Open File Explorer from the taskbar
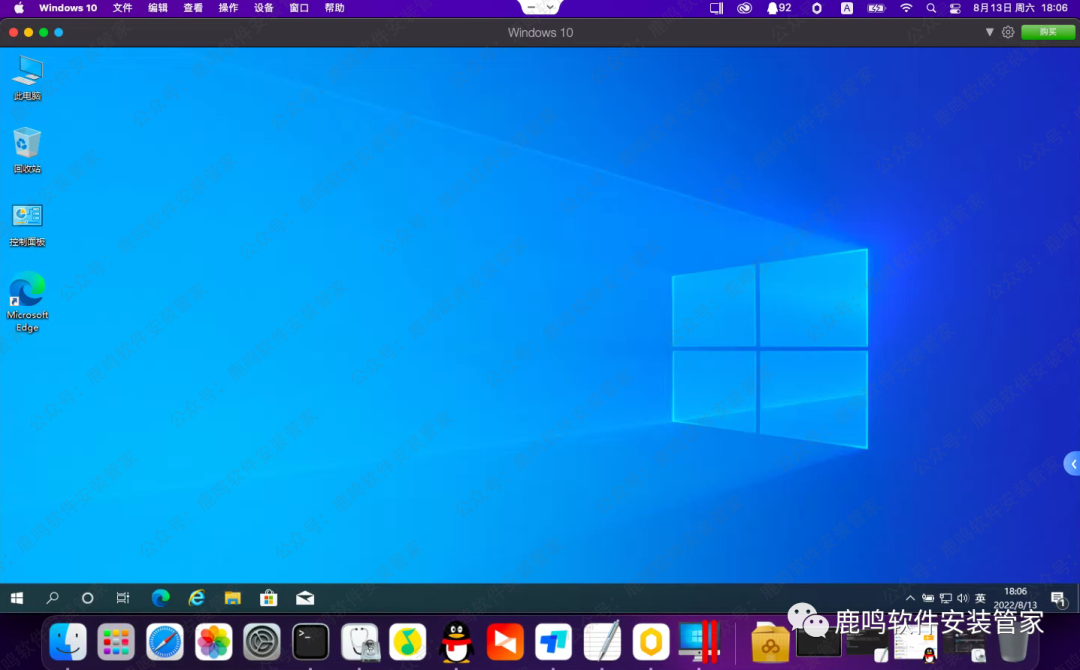This screenshot has height=670, width=1080. point(233,598)
